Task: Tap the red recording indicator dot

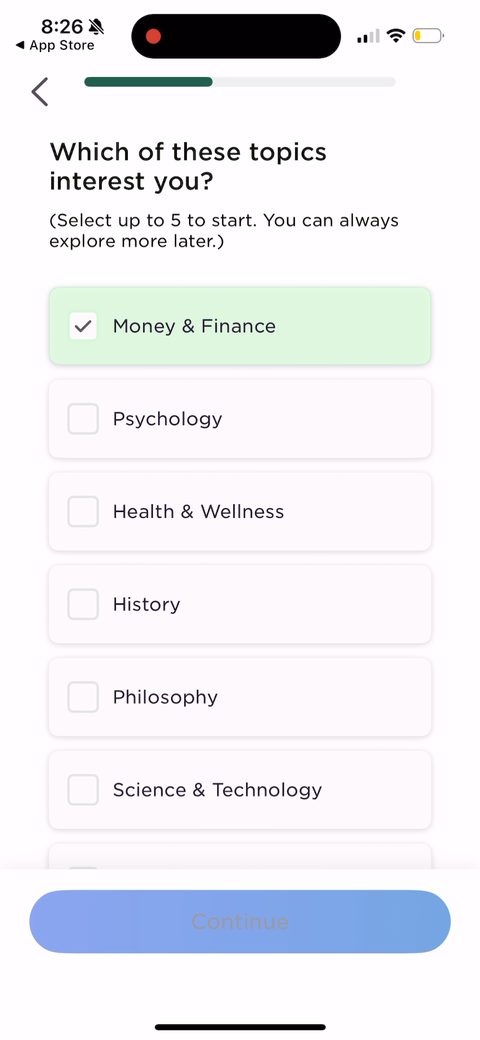Action: [153, 36]
